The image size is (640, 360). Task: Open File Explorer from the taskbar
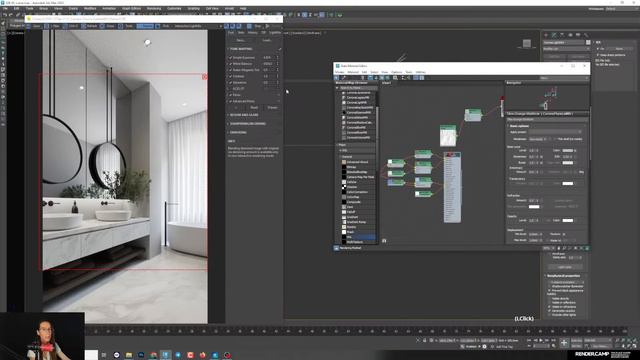(x=129, y=355)
